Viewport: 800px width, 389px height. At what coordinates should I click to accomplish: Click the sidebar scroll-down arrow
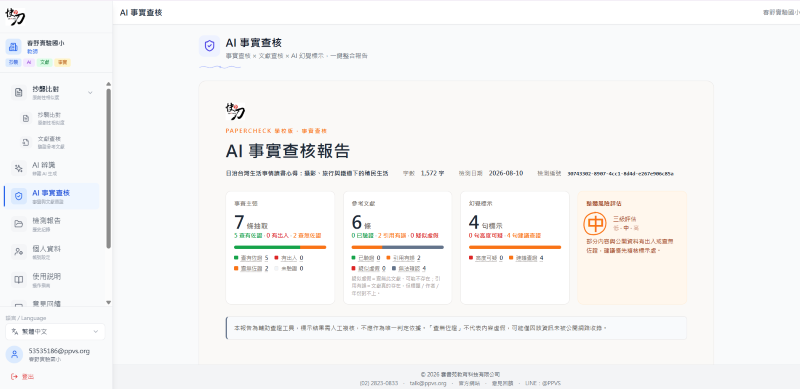click(x=108, y=303)
